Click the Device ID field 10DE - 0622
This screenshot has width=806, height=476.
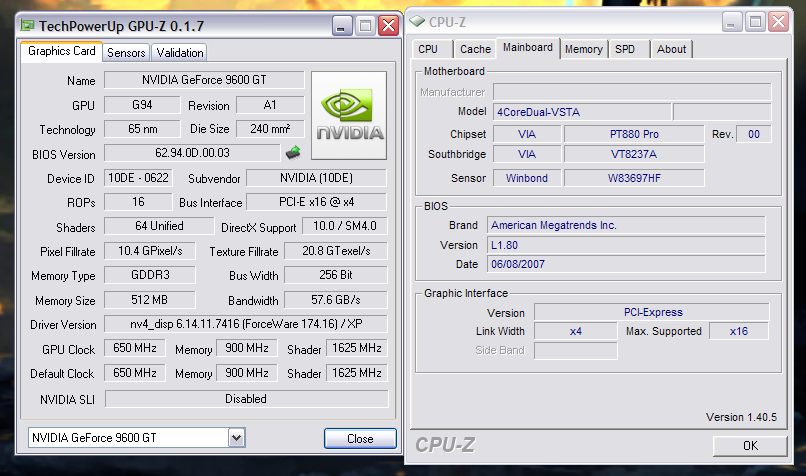click(x=138, y=178)
